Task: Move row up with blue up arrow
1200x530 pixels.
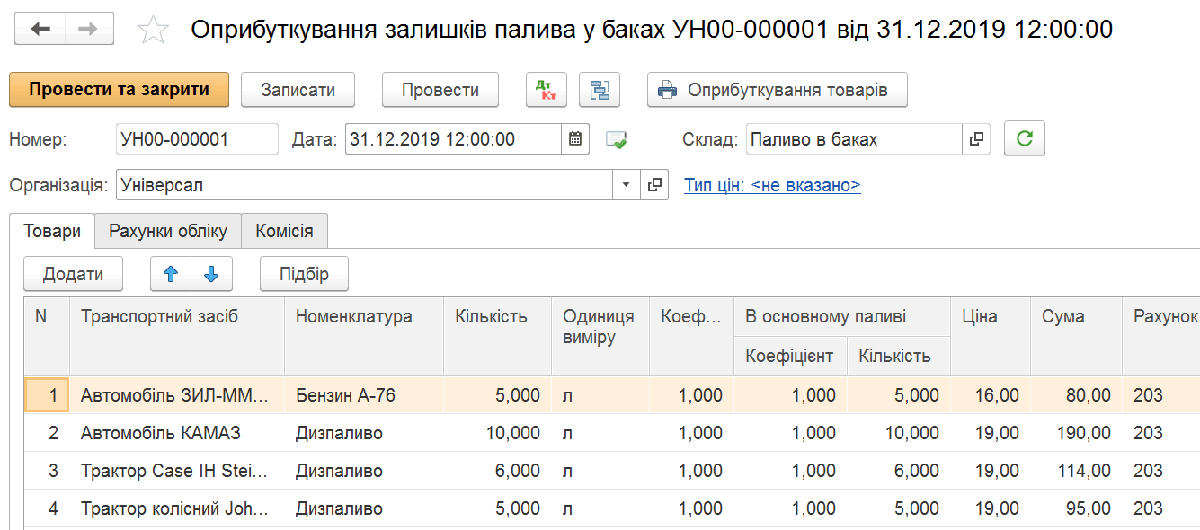Action: tap(170, 274)
